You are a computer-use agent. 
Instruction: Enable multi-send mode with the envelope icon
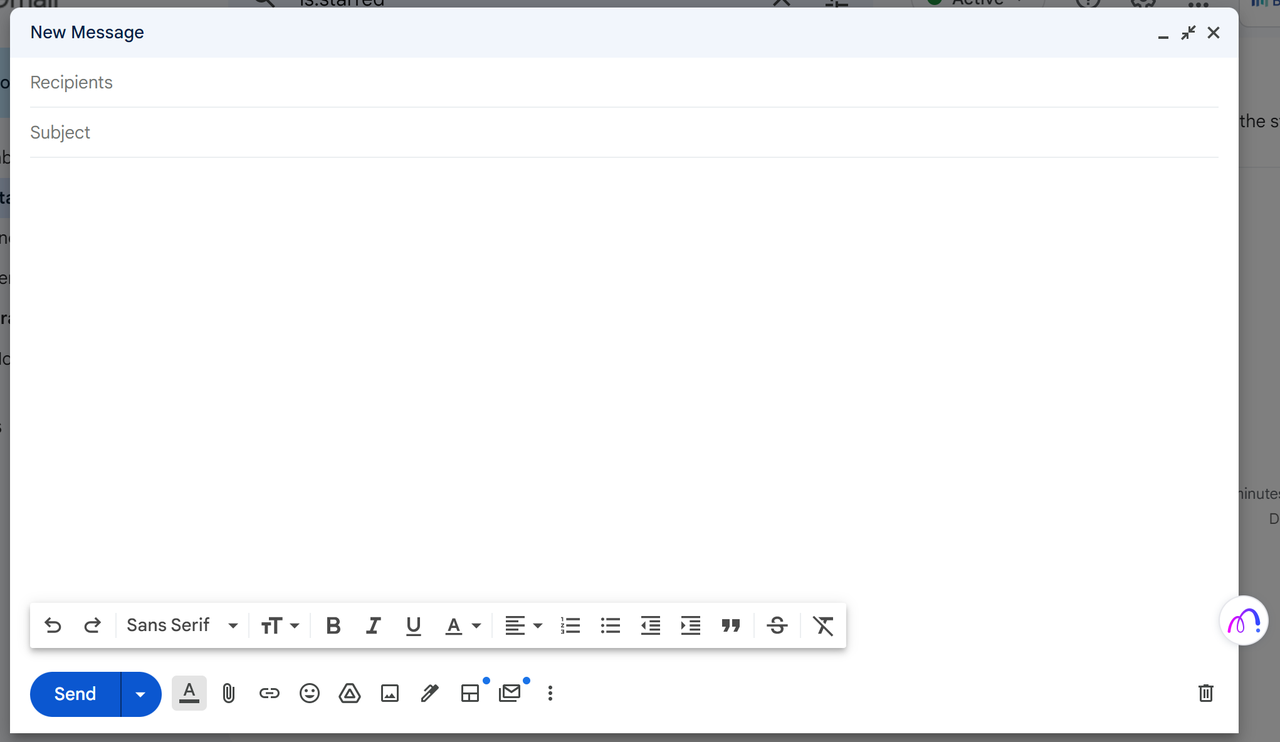point(510,693)
